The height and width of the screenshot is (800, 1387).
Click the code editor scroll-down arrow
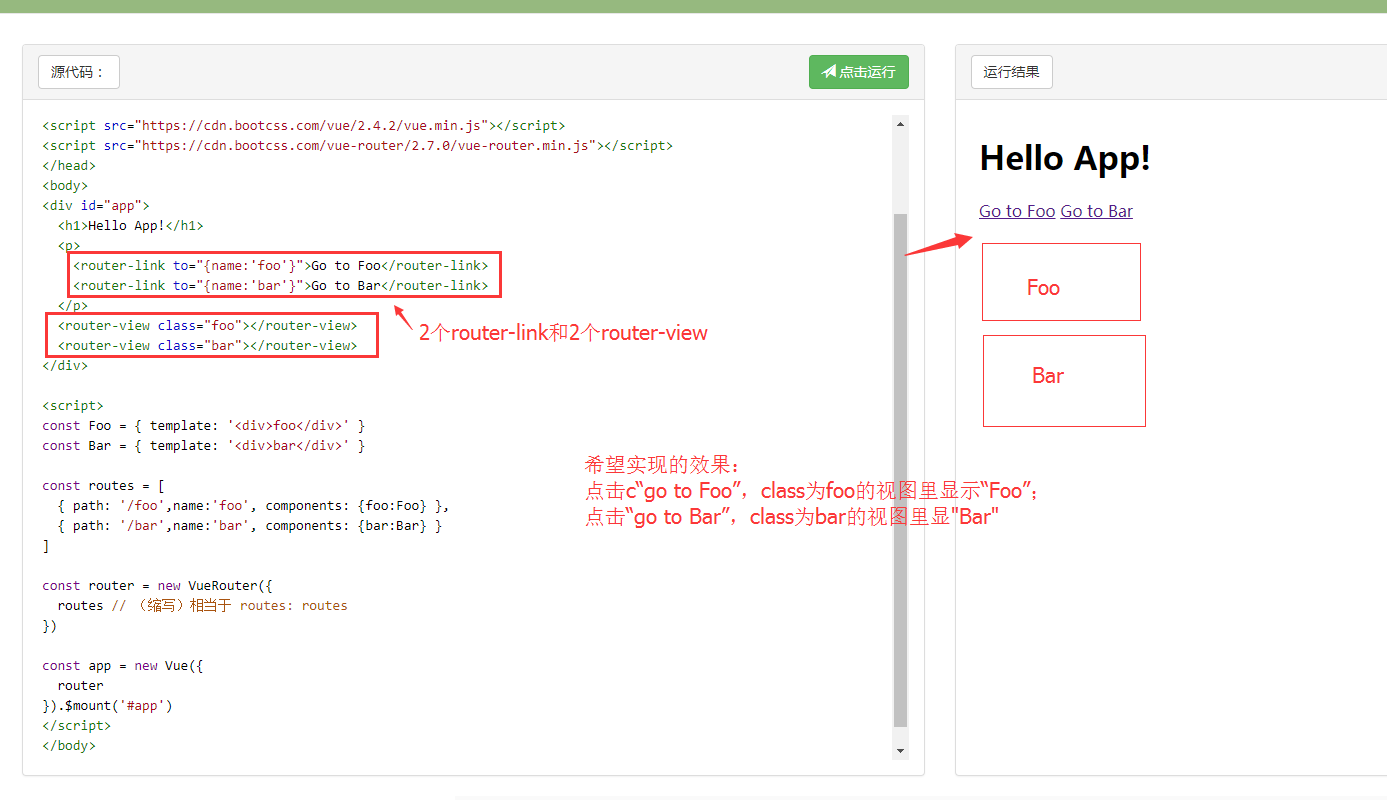900,751
